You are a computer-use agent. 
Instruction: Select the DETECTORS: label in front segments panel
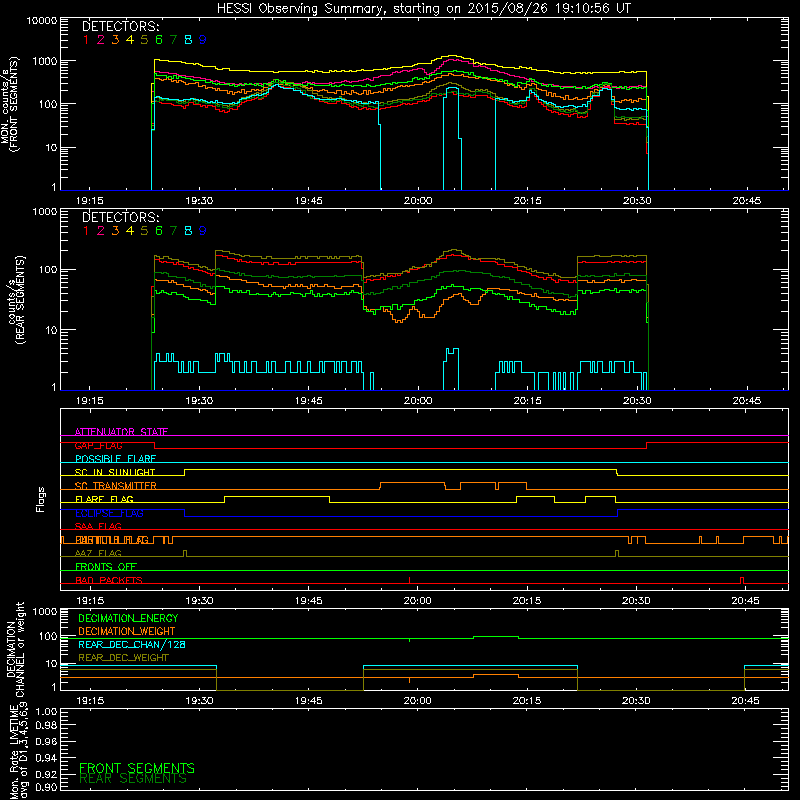(x=121, y=27)
